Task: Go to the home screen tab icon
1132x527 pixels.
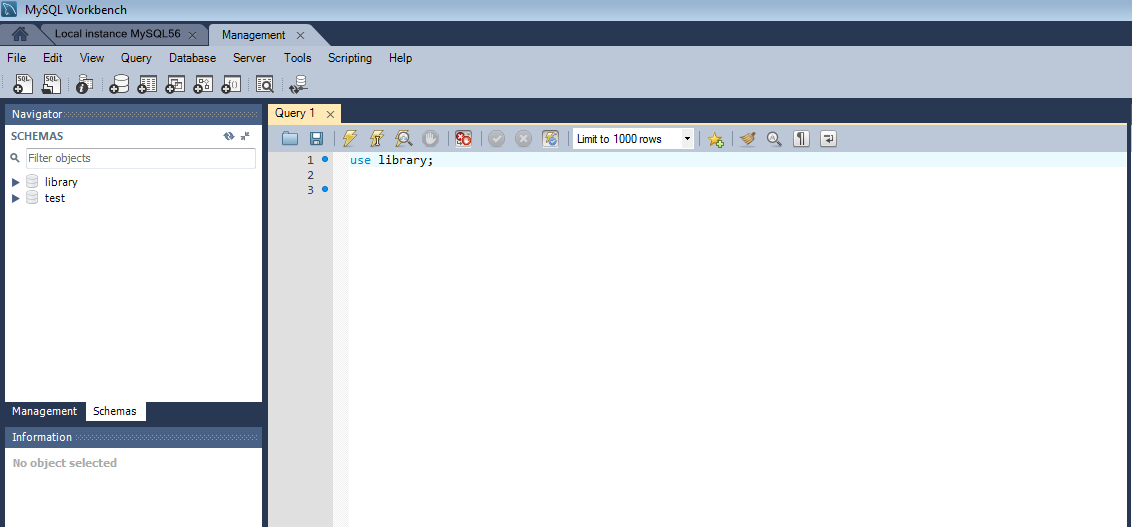Action: click(x=20, y=34)
